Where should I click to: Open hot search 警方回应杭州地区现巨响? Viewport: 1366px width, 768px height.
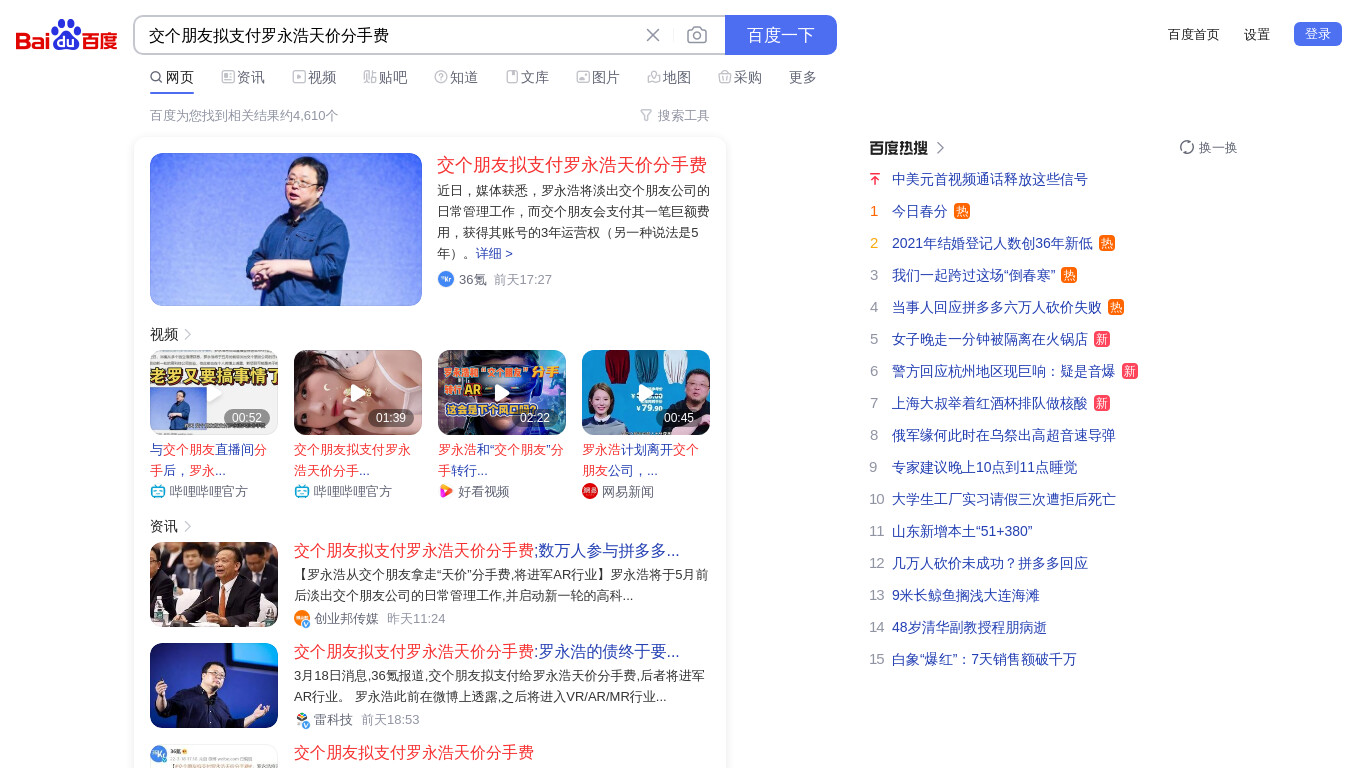pyautogui.click(x=1004, y=371)
